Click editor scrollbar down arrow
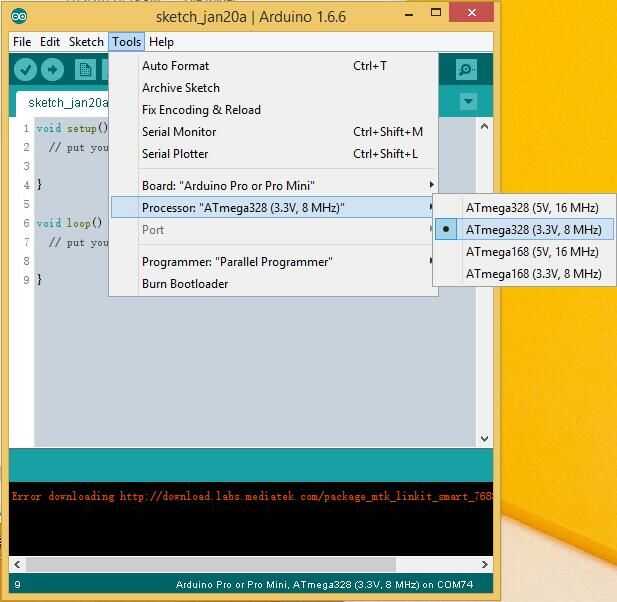The image size is (617, 602). click(x=484, y=438)
